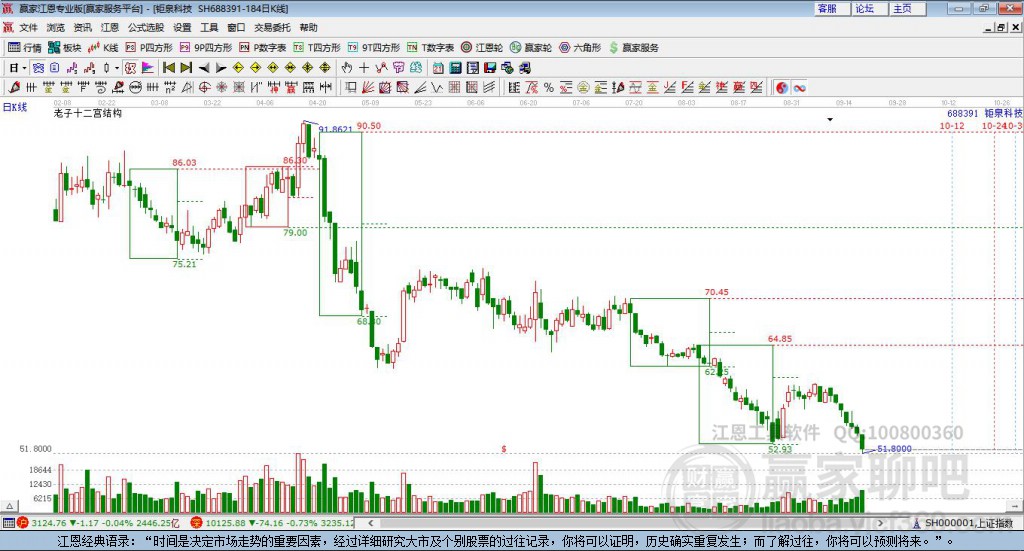The image size is (1024, 551).
Task: Click the horizontal scrollbar right arrow
Action: (x=880, y=523)
